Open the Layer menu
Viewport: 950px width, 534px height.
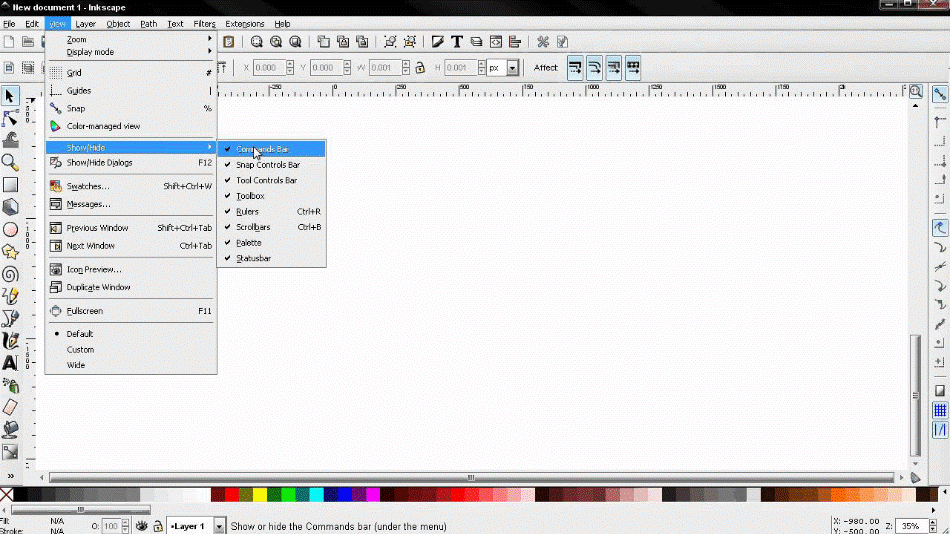click(85, 24)
